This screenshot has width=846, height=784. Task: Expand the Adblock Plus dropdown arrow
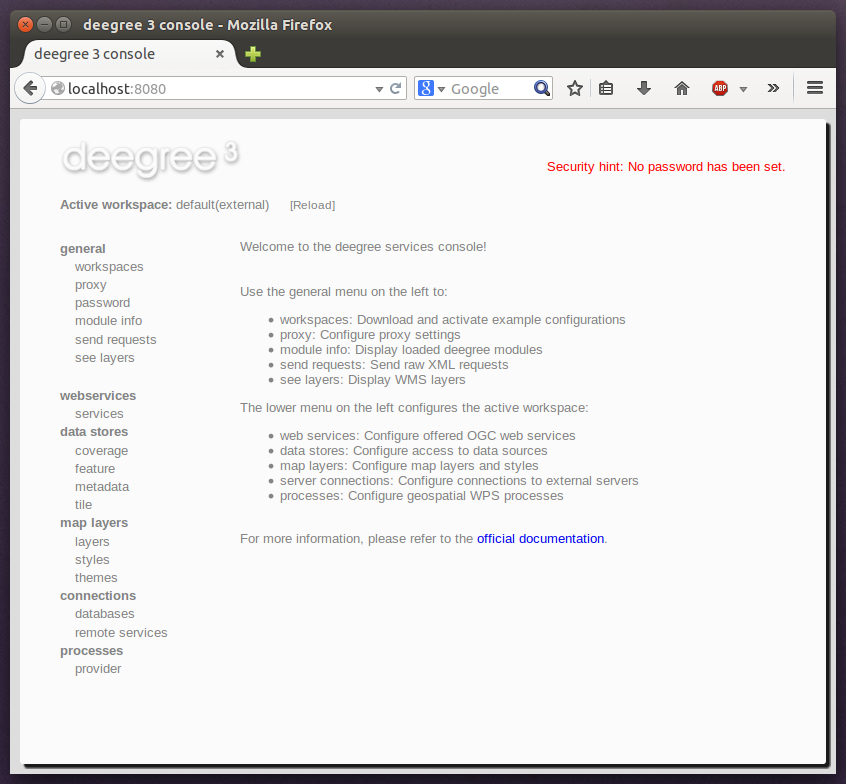742,88
